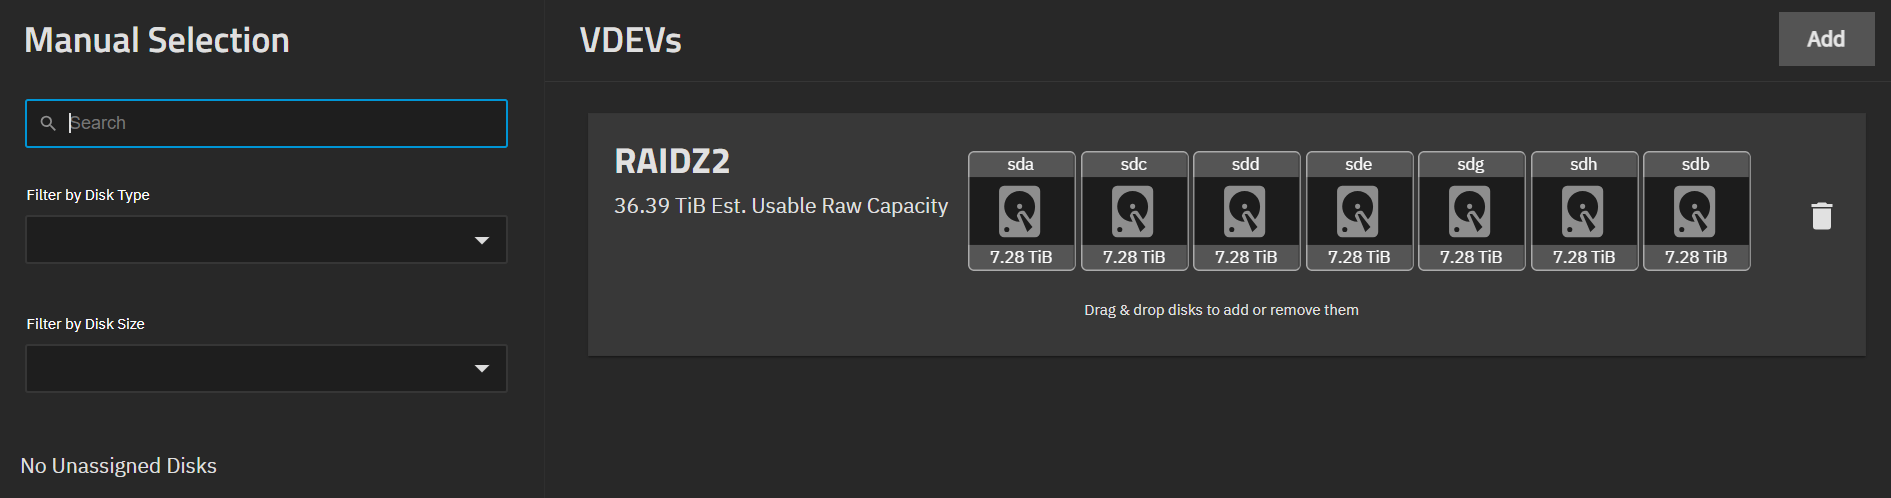Click the Disk Size dropdown arrow
The image size is (1891, 498).
482,369
